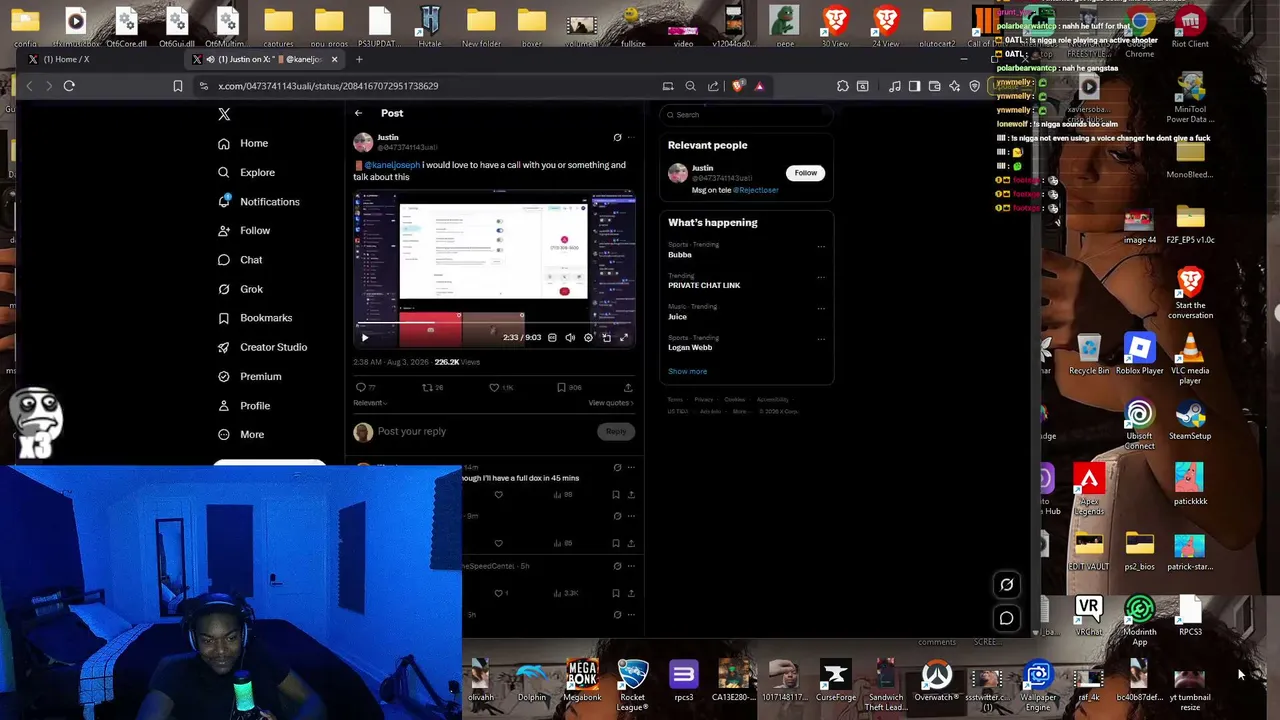Toggle picture-in-picture on the video
The image size is (1280, 720).
606,338
